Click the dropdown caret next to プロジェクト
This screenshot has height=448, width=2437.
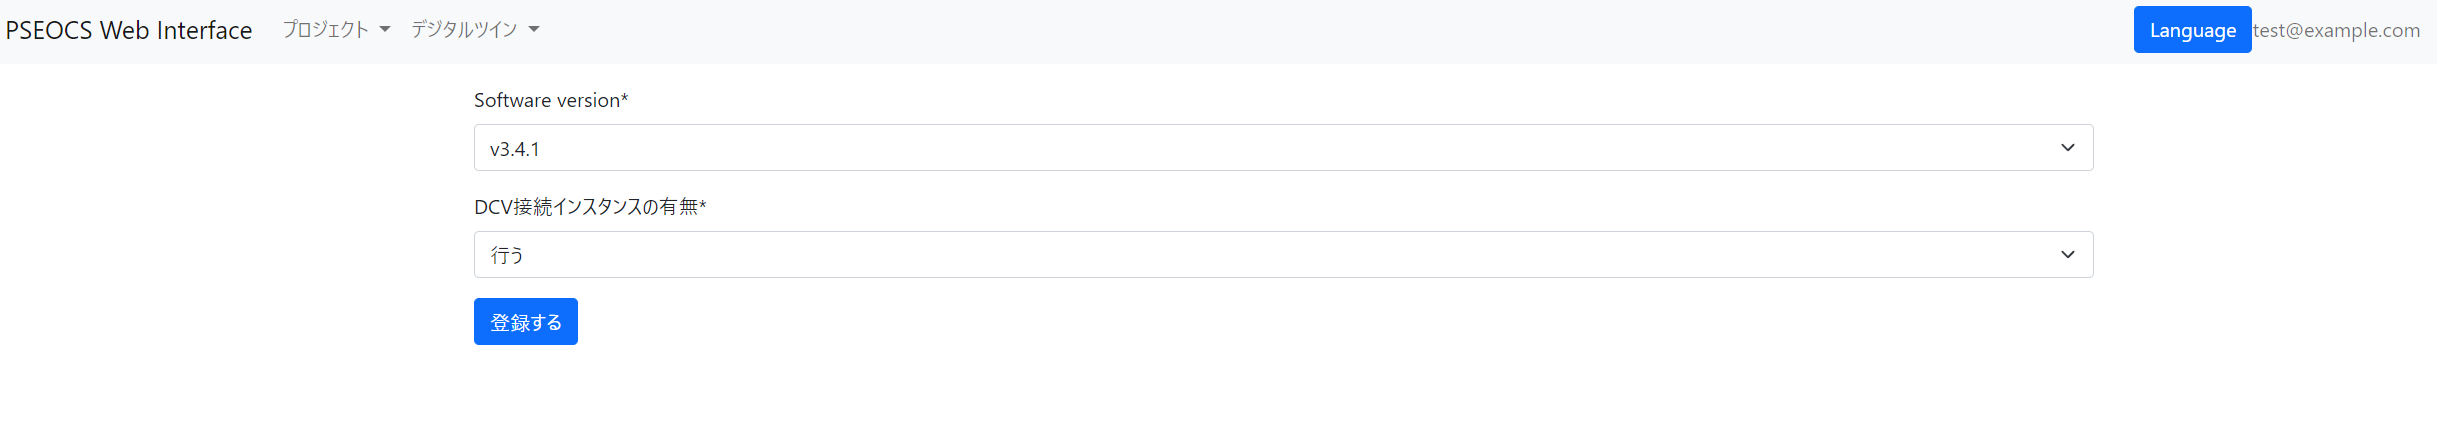point(385,30)
